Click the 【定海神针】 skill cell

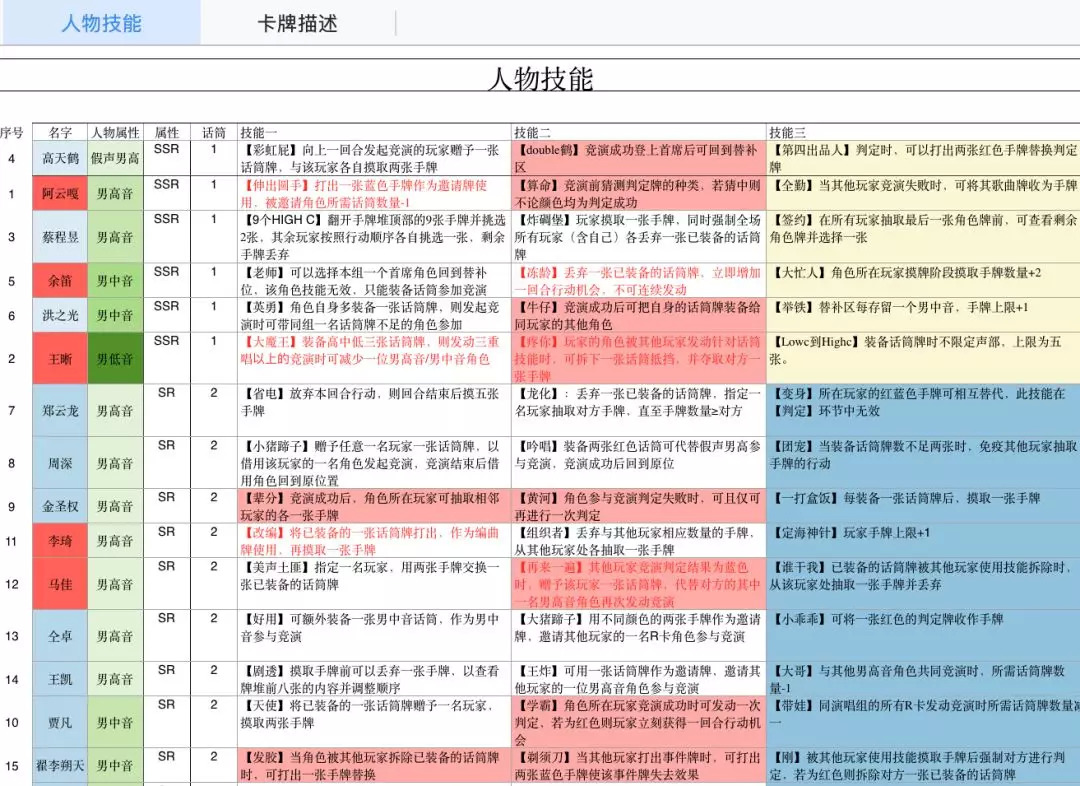pyautogui.click(x=923, y=541)
